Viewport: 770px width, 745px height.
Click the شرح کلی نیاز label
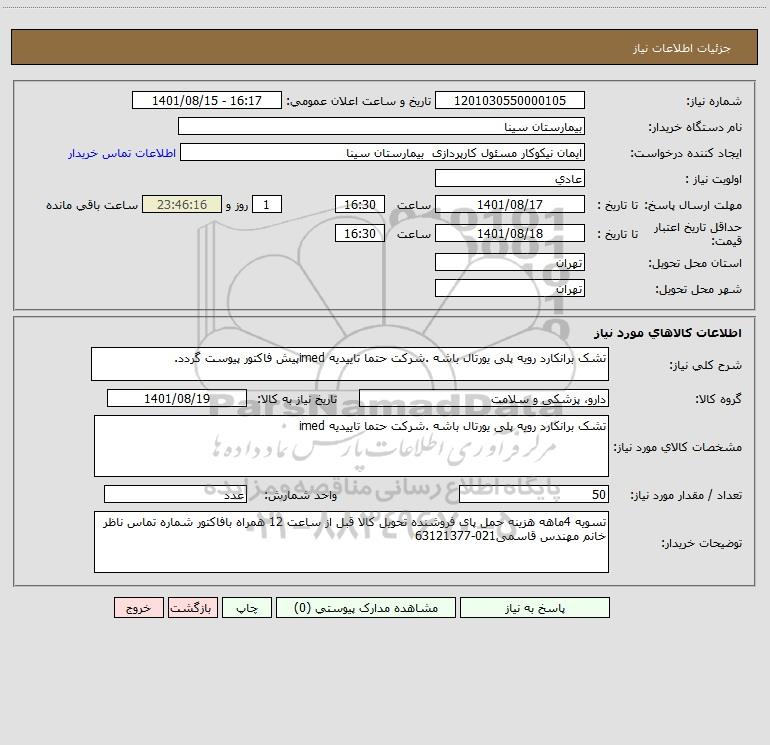tap(706, 365)
